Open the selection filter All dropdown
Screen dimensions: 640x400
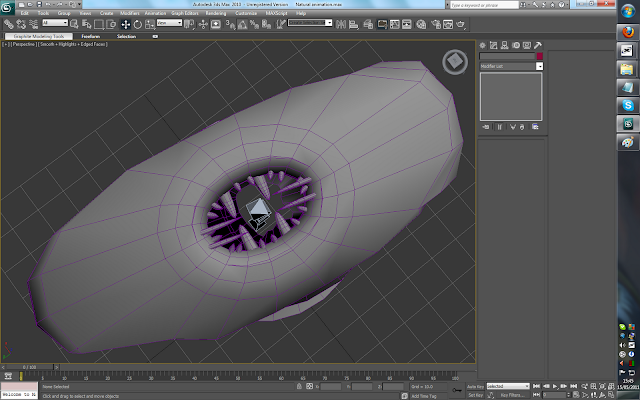click(x=55, y=23)
